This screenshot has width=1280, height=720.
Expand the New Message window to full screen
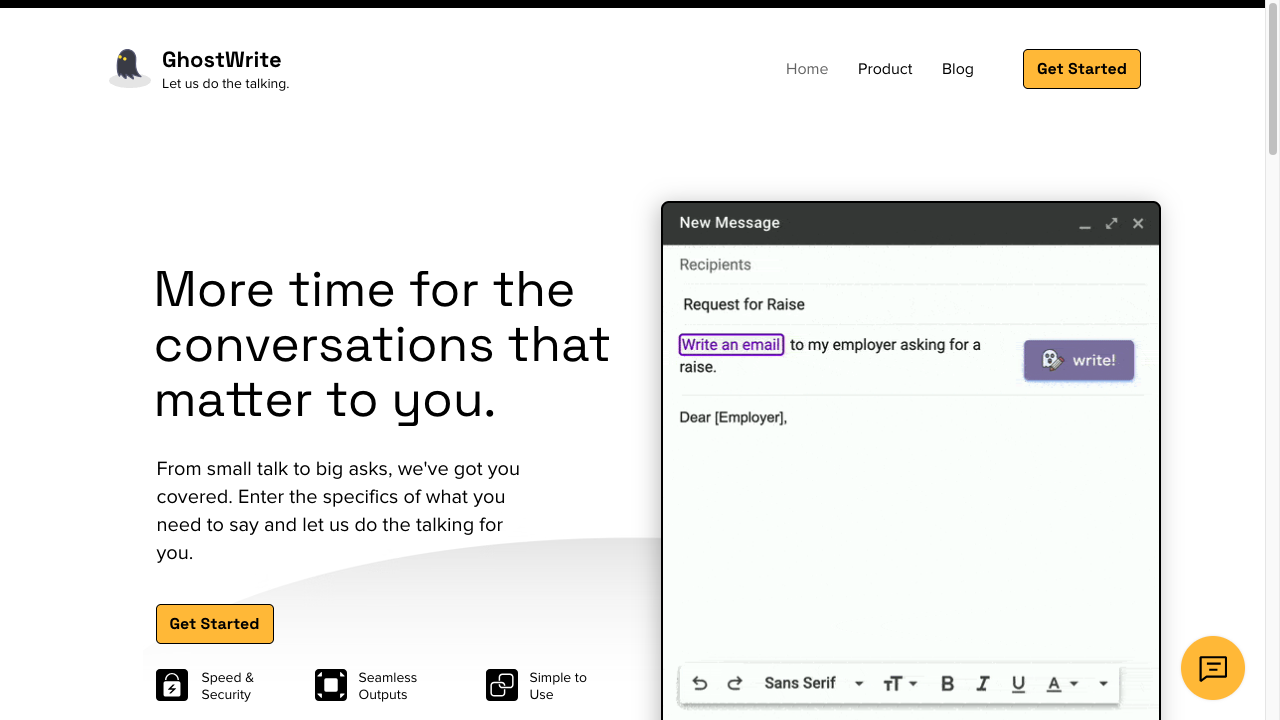[1111, 223]
